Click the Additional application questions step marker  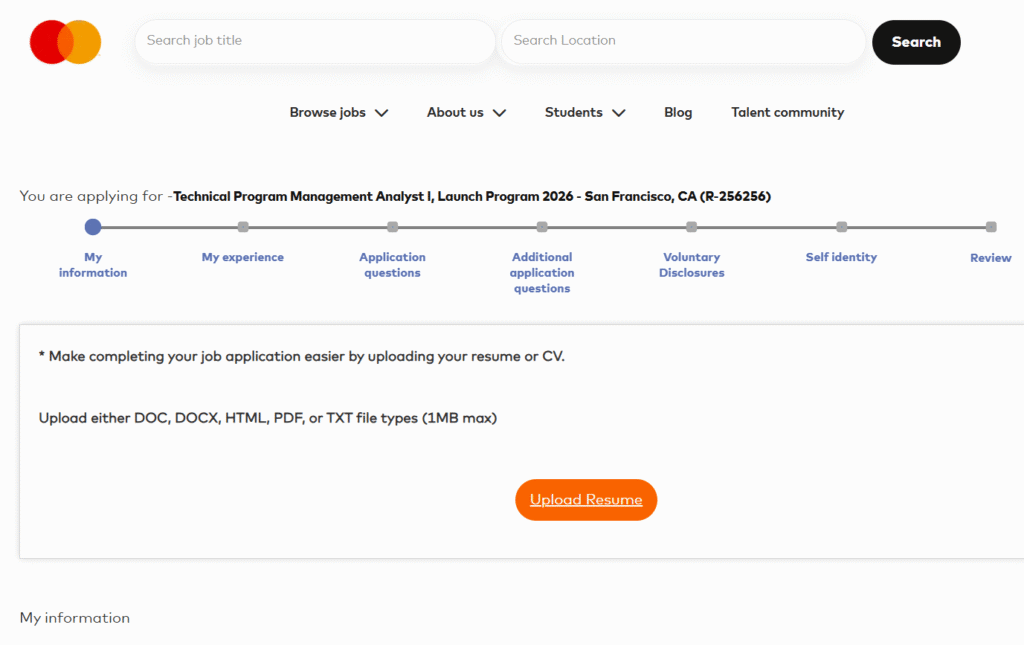(x=542, y=227)
